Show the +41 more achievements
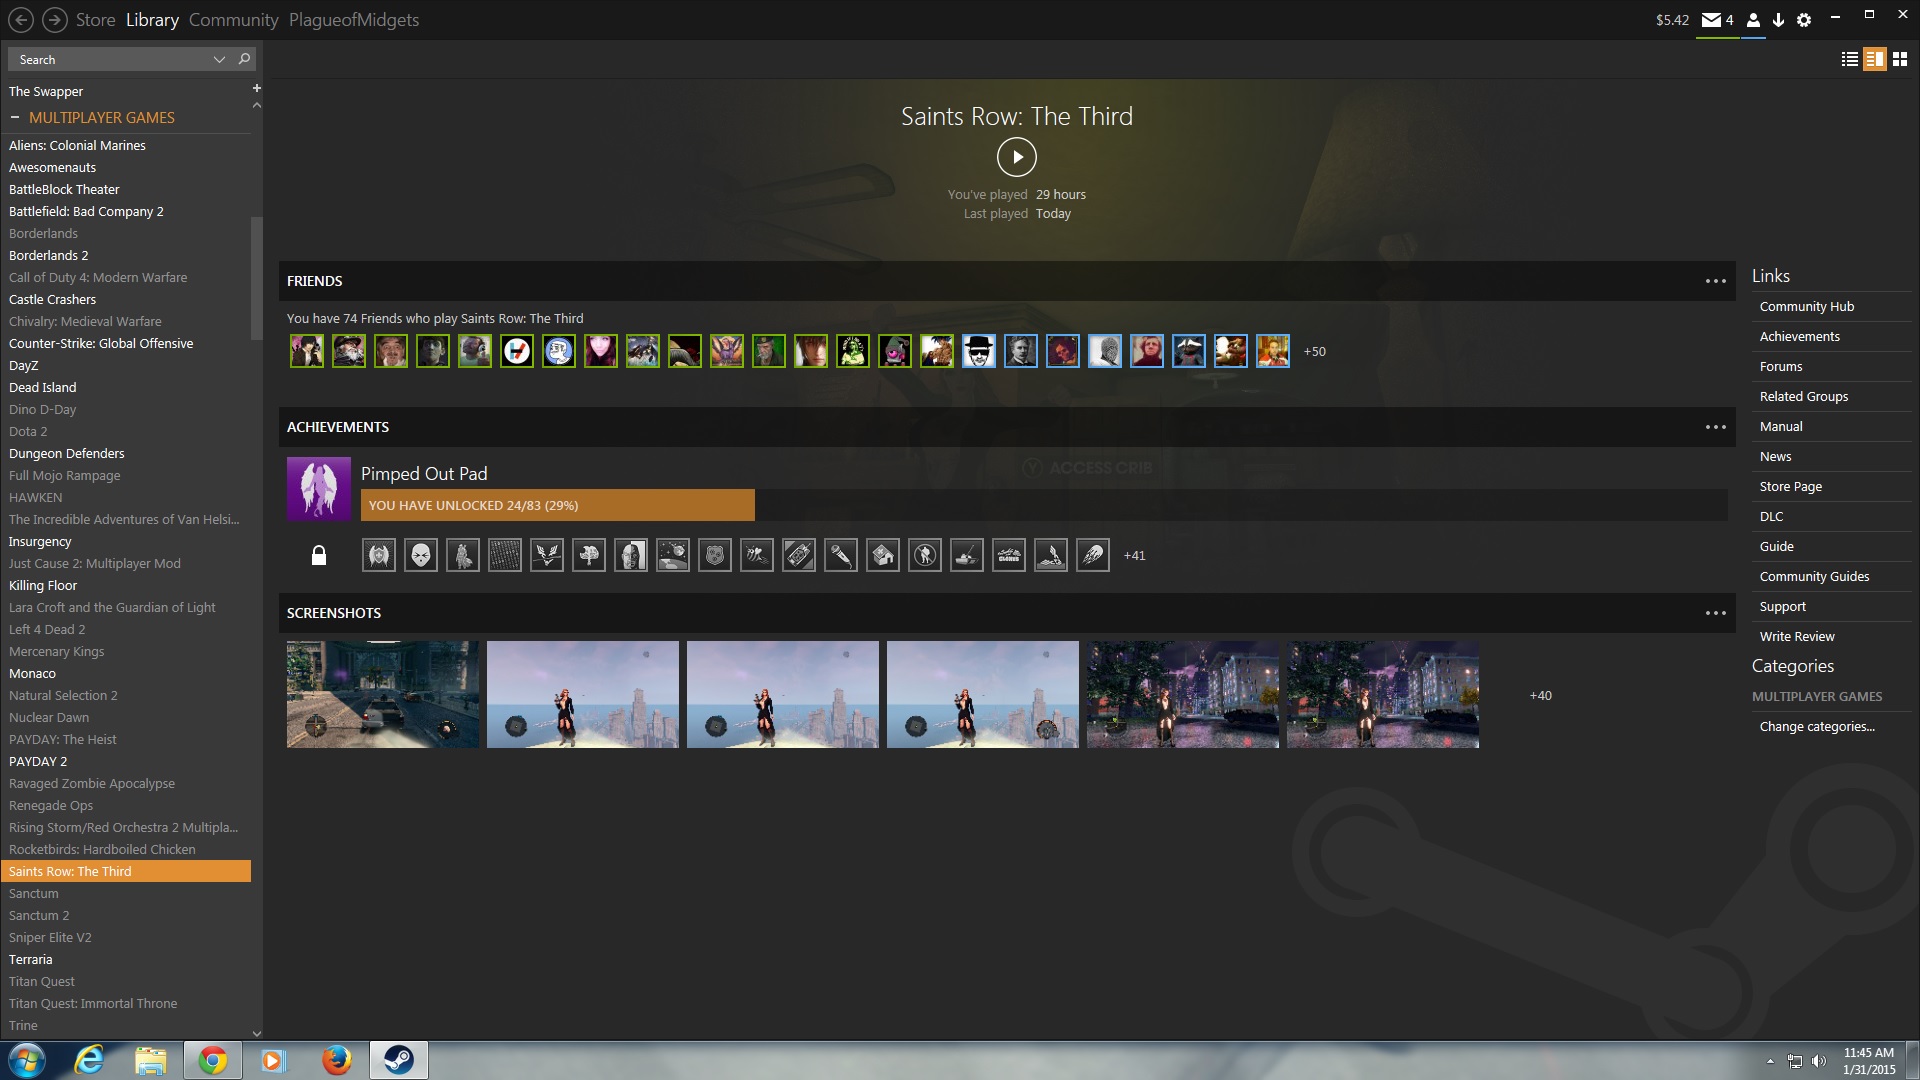 (1135, 556)
